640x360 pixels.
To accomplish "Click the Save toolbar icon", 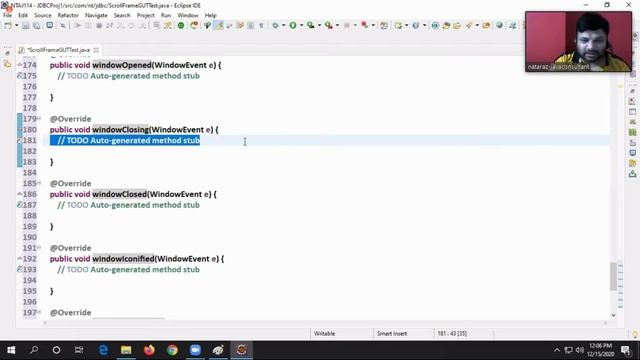I will [x=26, y=26].
